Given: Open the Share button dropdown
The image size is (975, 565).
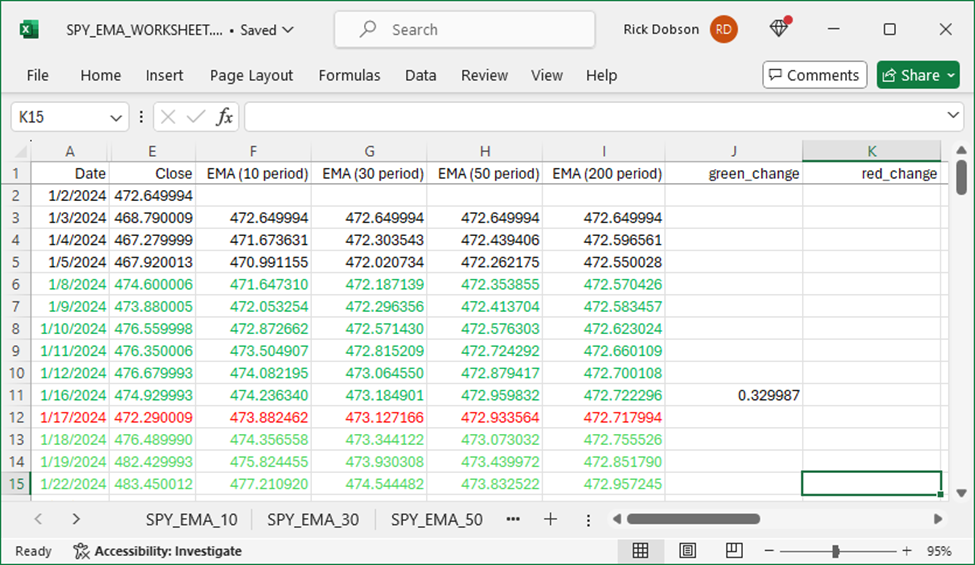Looking at the screenshot, I should pos(951,75).
